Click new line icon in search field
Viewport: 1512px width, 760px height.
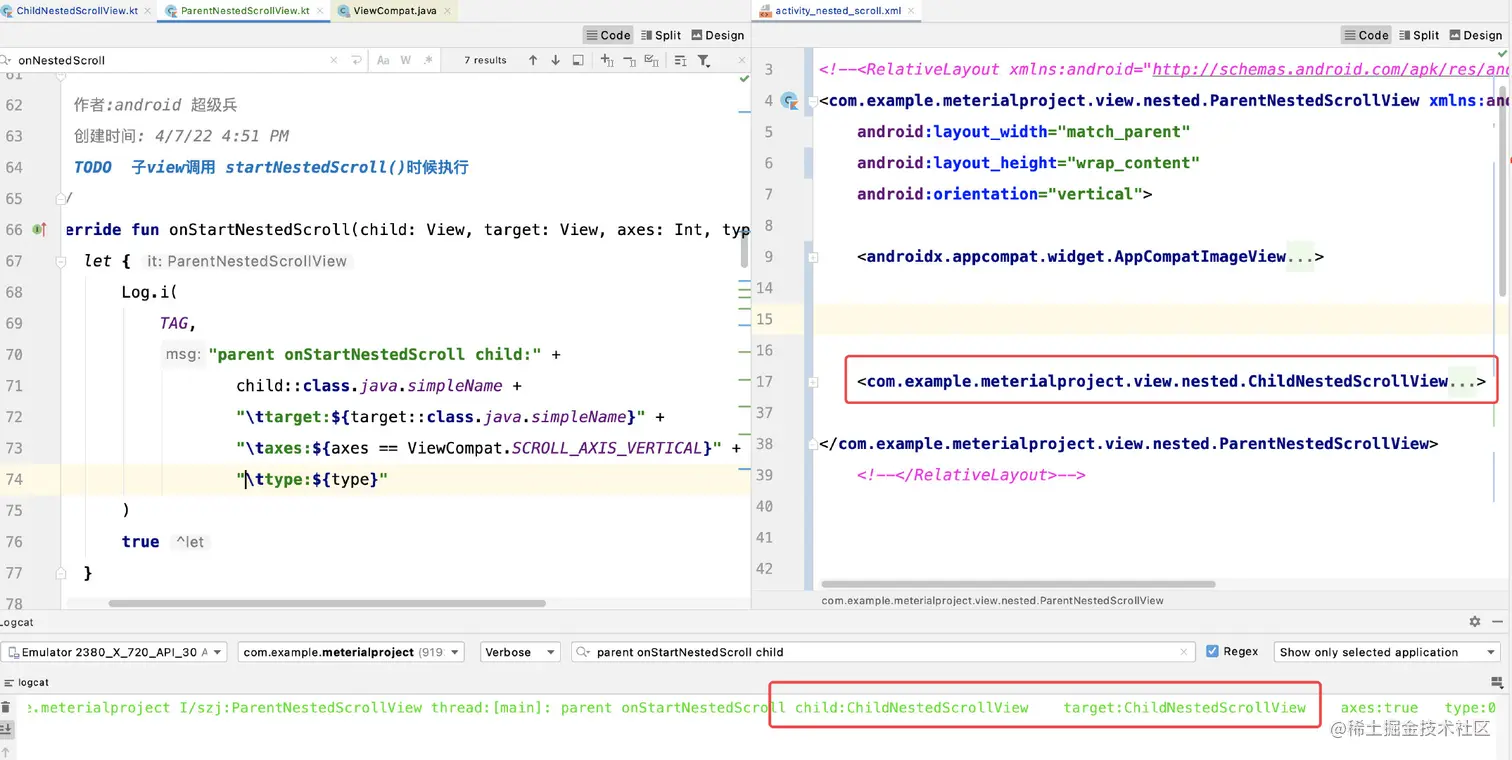(356, 60)
